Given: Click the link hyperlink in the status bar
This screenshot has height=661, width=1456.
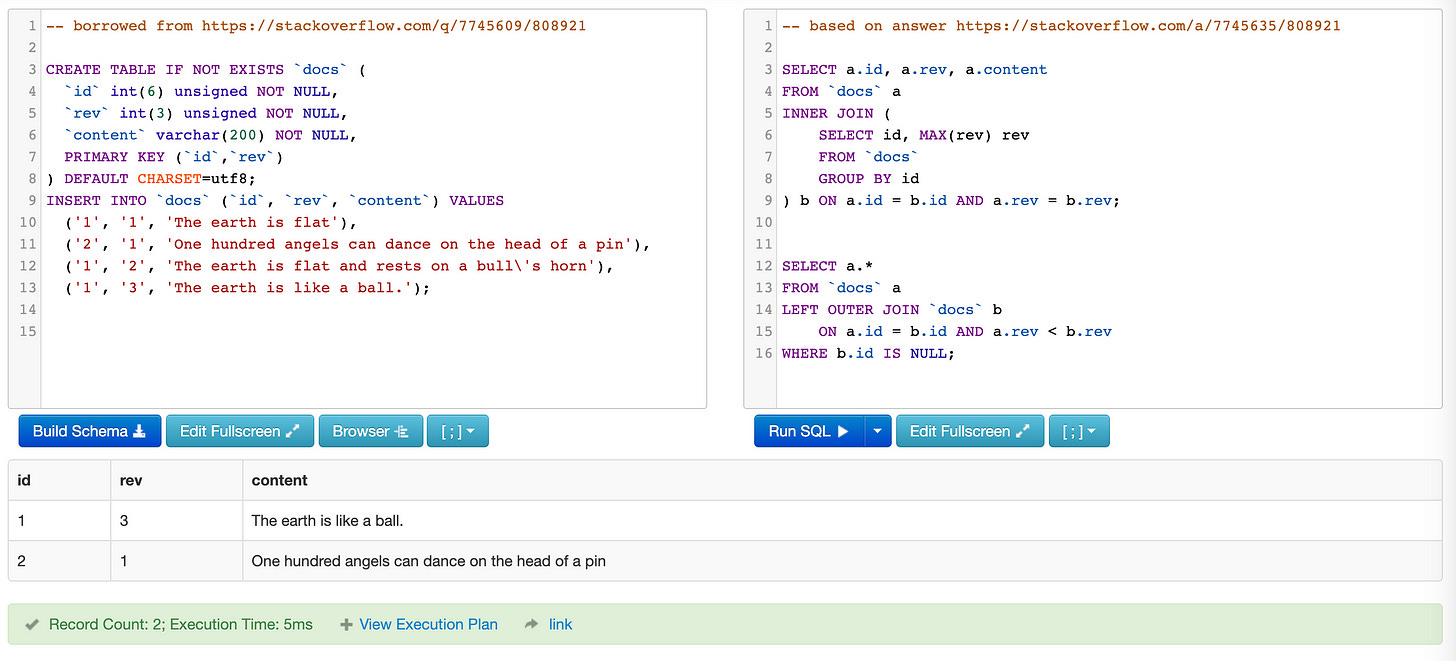Looking at the screenshot, I should coord(561,623).
